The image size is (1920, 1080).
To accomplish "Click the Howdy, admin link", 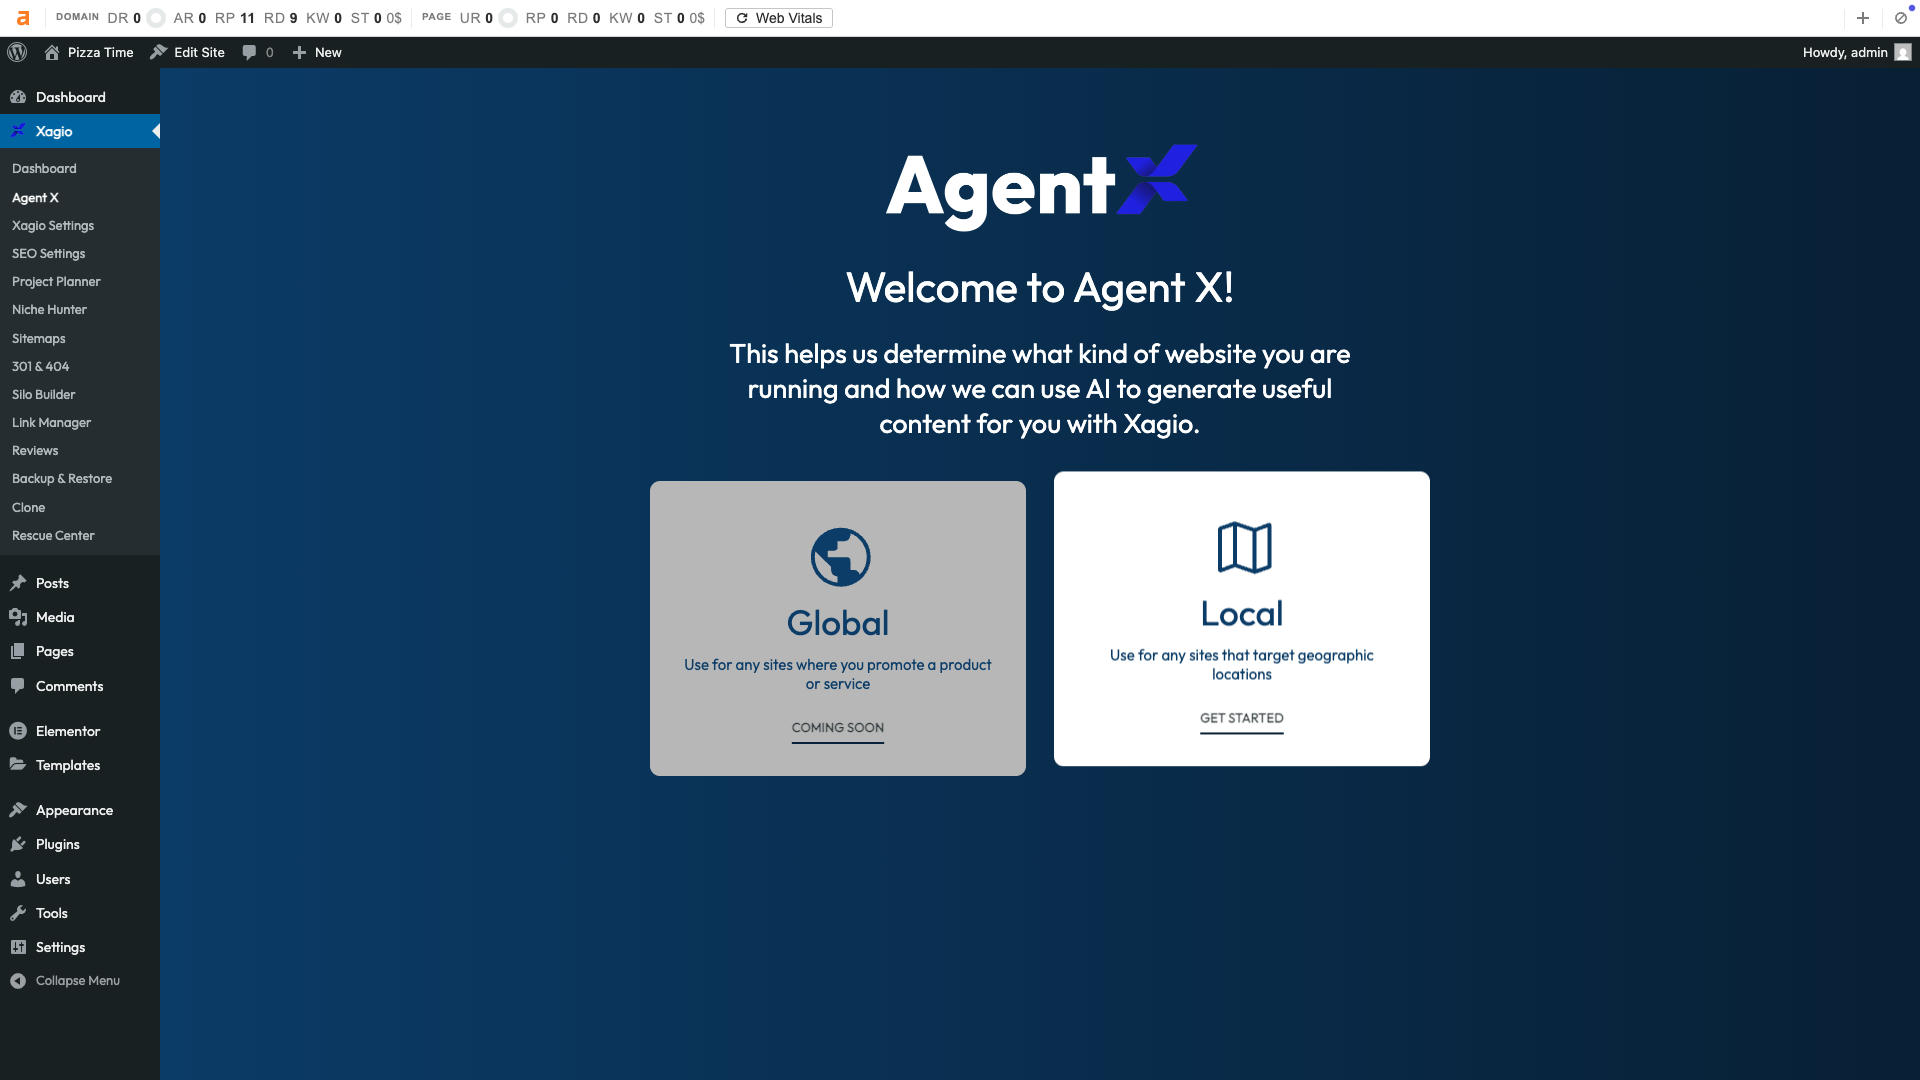I will tap(1856, 52).
